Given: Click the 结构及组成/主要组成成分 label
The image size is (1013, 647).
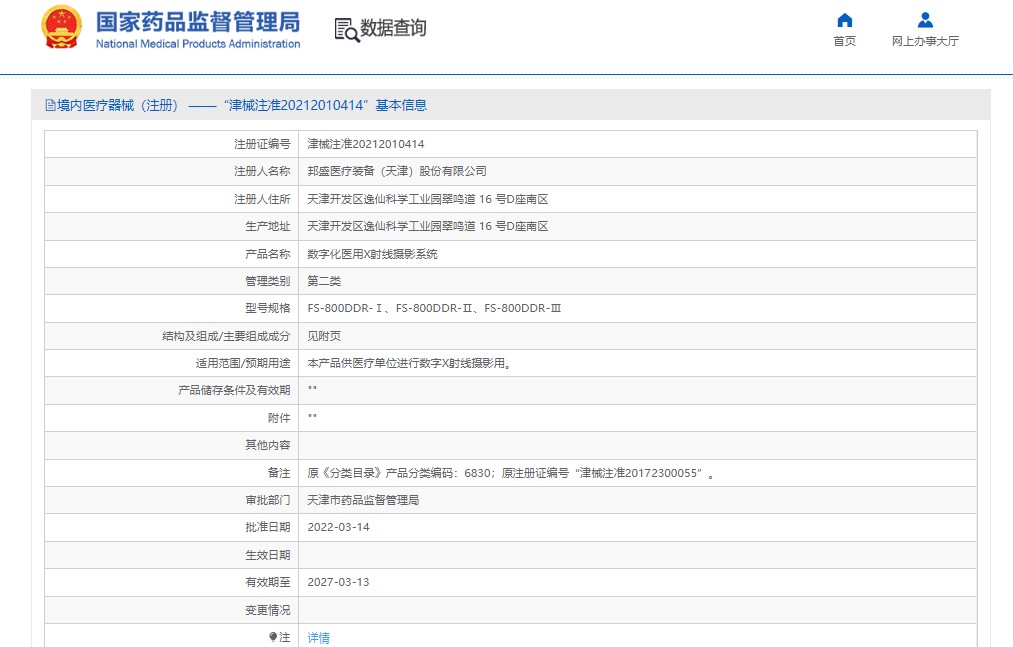Looking at the screenshot, I should click(x=226, y=336).
